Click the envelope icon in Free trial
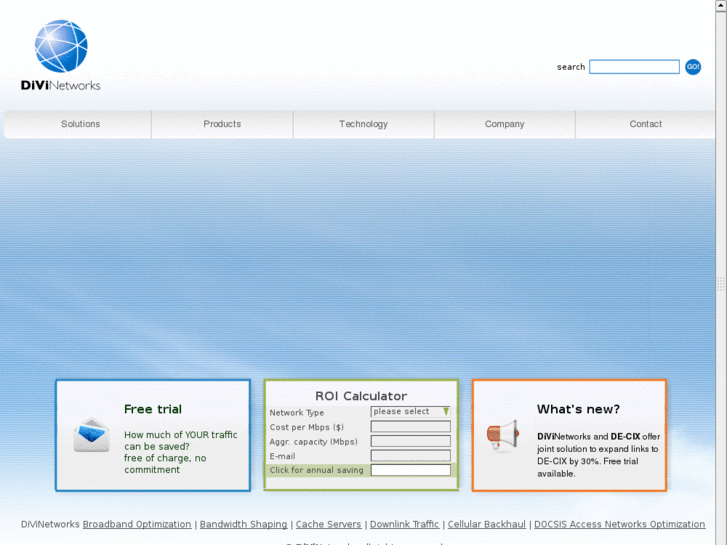The width and height of the screenshot is (727, 545). coord(92,435)
